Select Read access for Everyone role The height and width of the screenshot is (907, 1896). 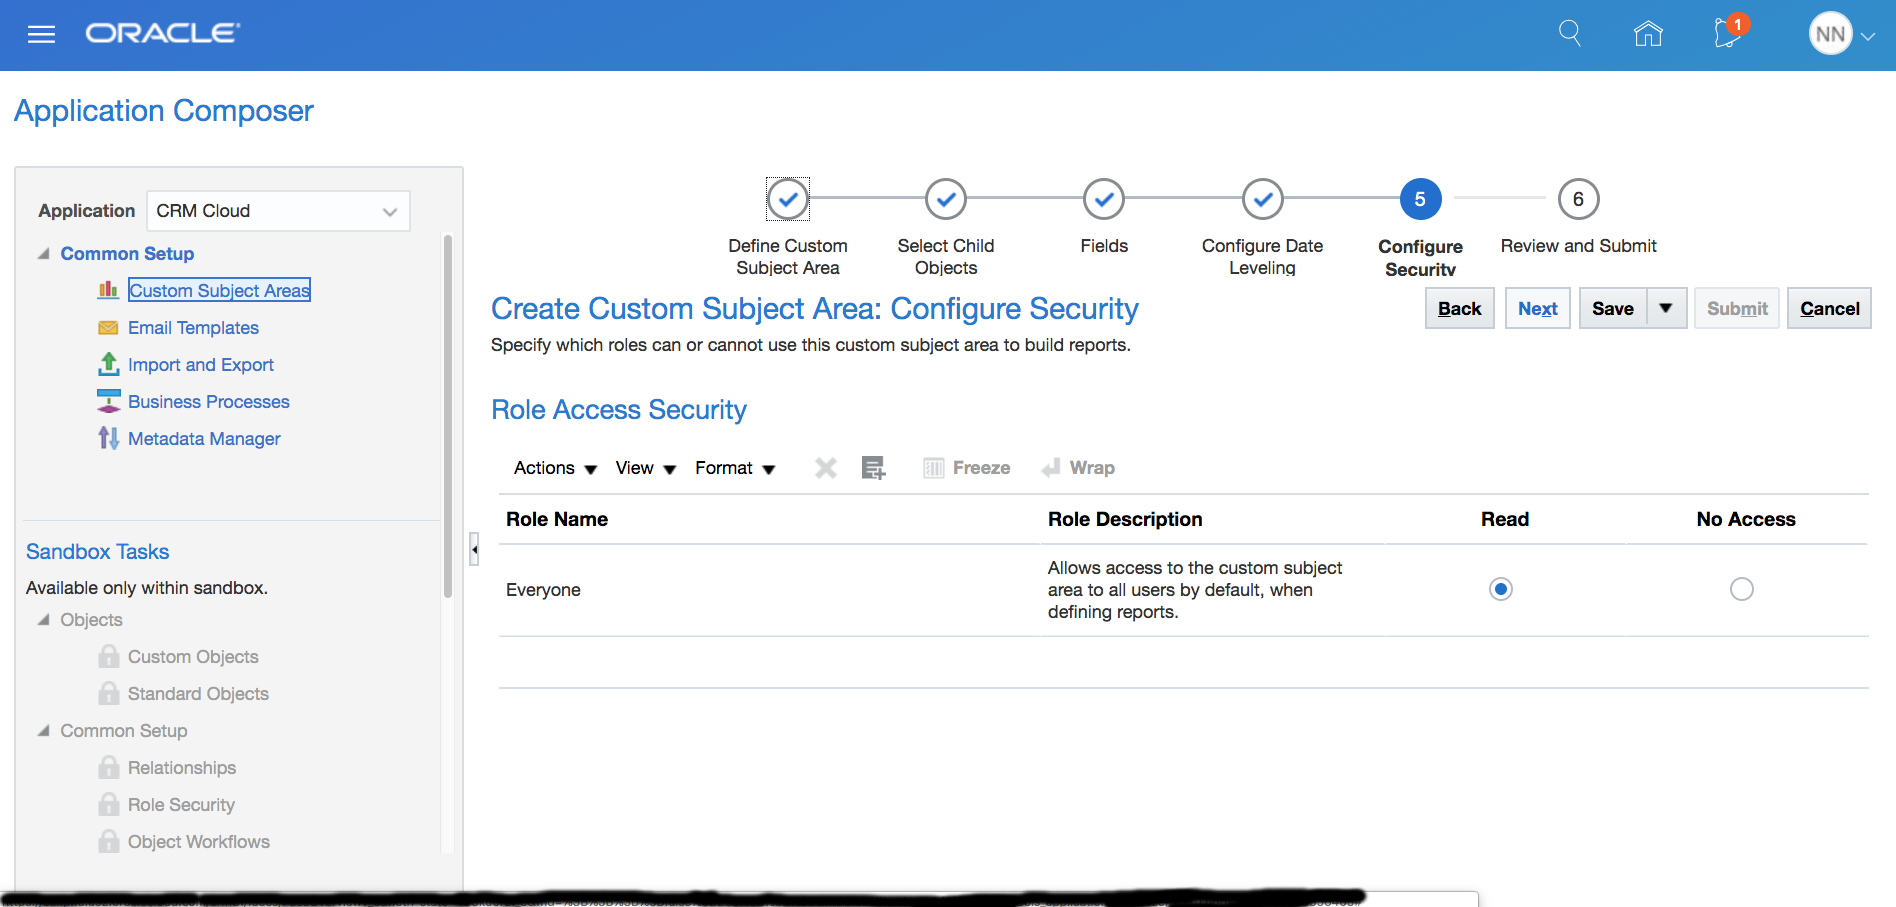(1500, 589)
